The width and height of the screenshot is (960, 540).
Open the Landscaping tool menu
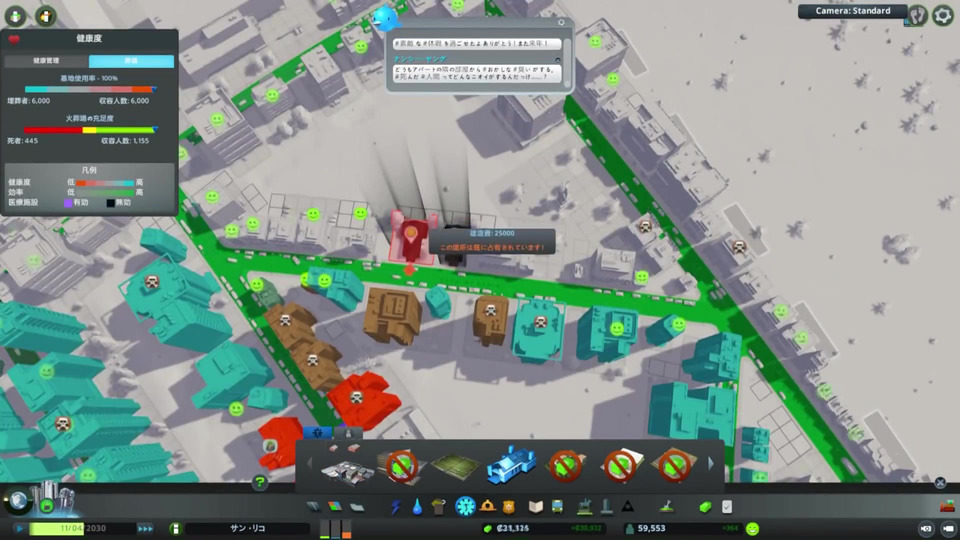tap(667, 506)
